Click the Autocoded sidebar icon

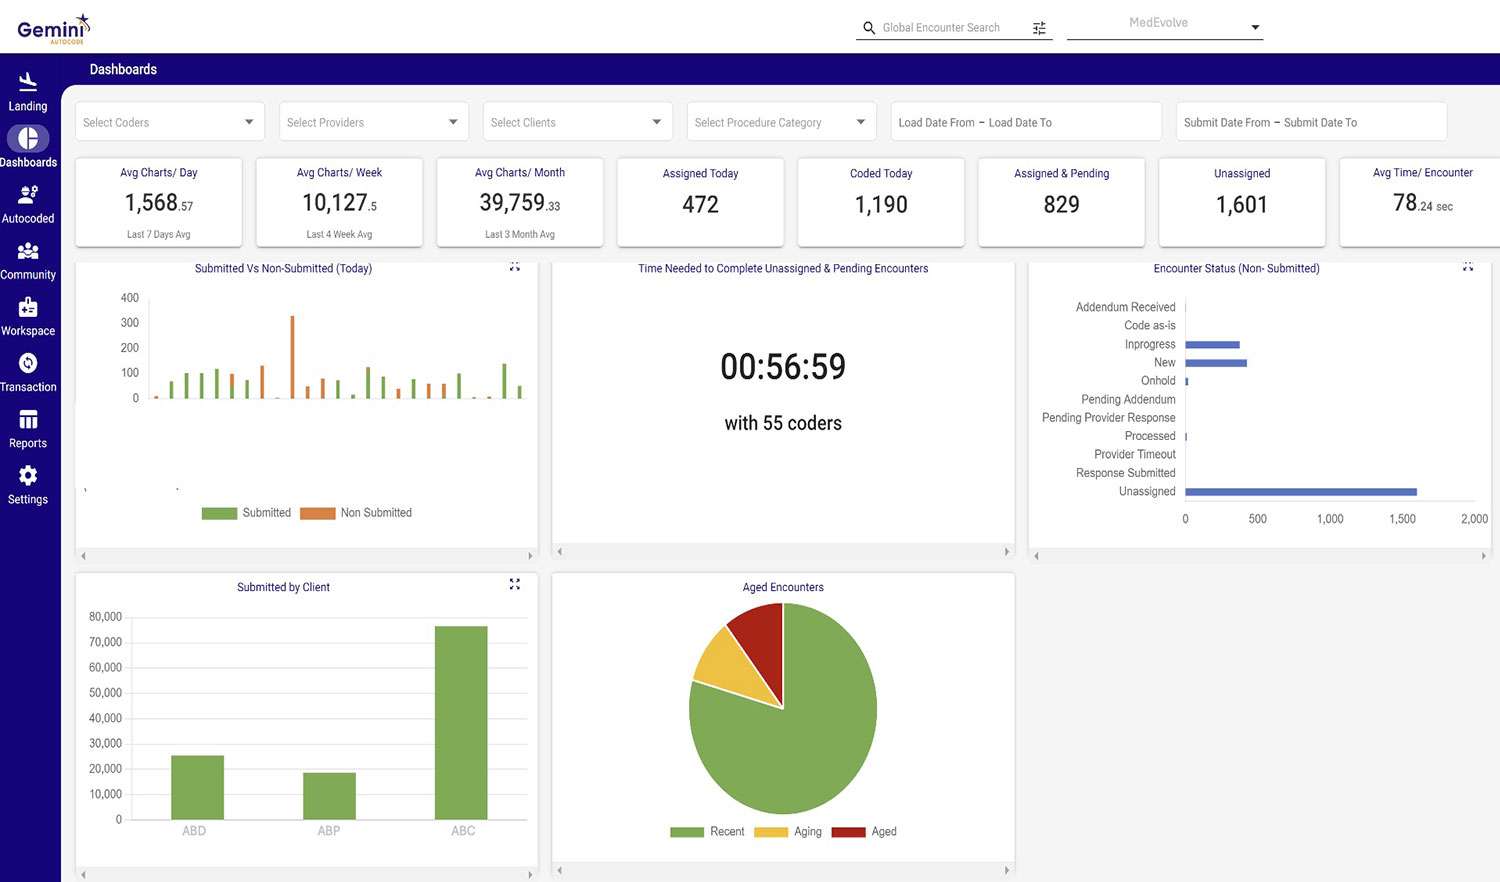click(x=28, y=194)
